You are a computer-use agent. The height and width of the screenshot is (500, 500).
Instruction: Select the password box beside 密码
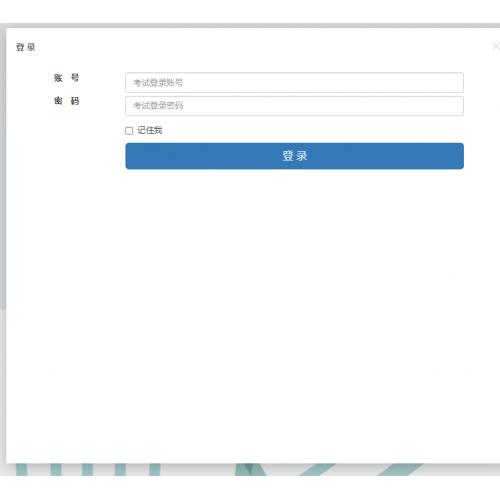[x=294, y=106]
